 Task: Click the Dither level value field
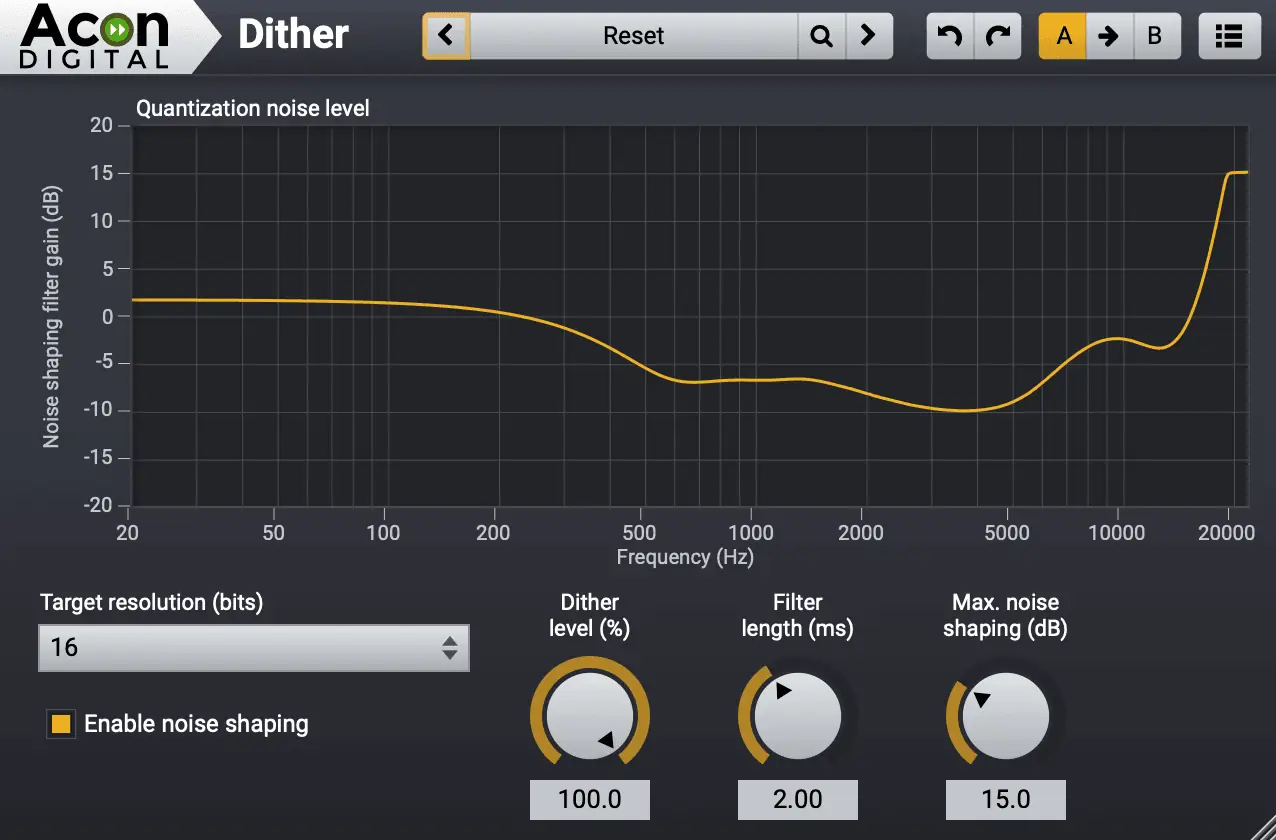coord(589,799)
